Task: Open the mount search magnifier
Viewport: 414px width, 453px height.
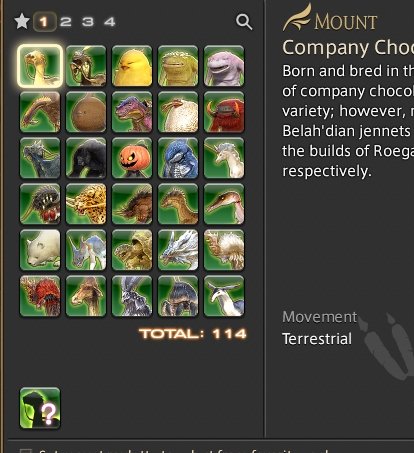Action: (x=244, y=22)
